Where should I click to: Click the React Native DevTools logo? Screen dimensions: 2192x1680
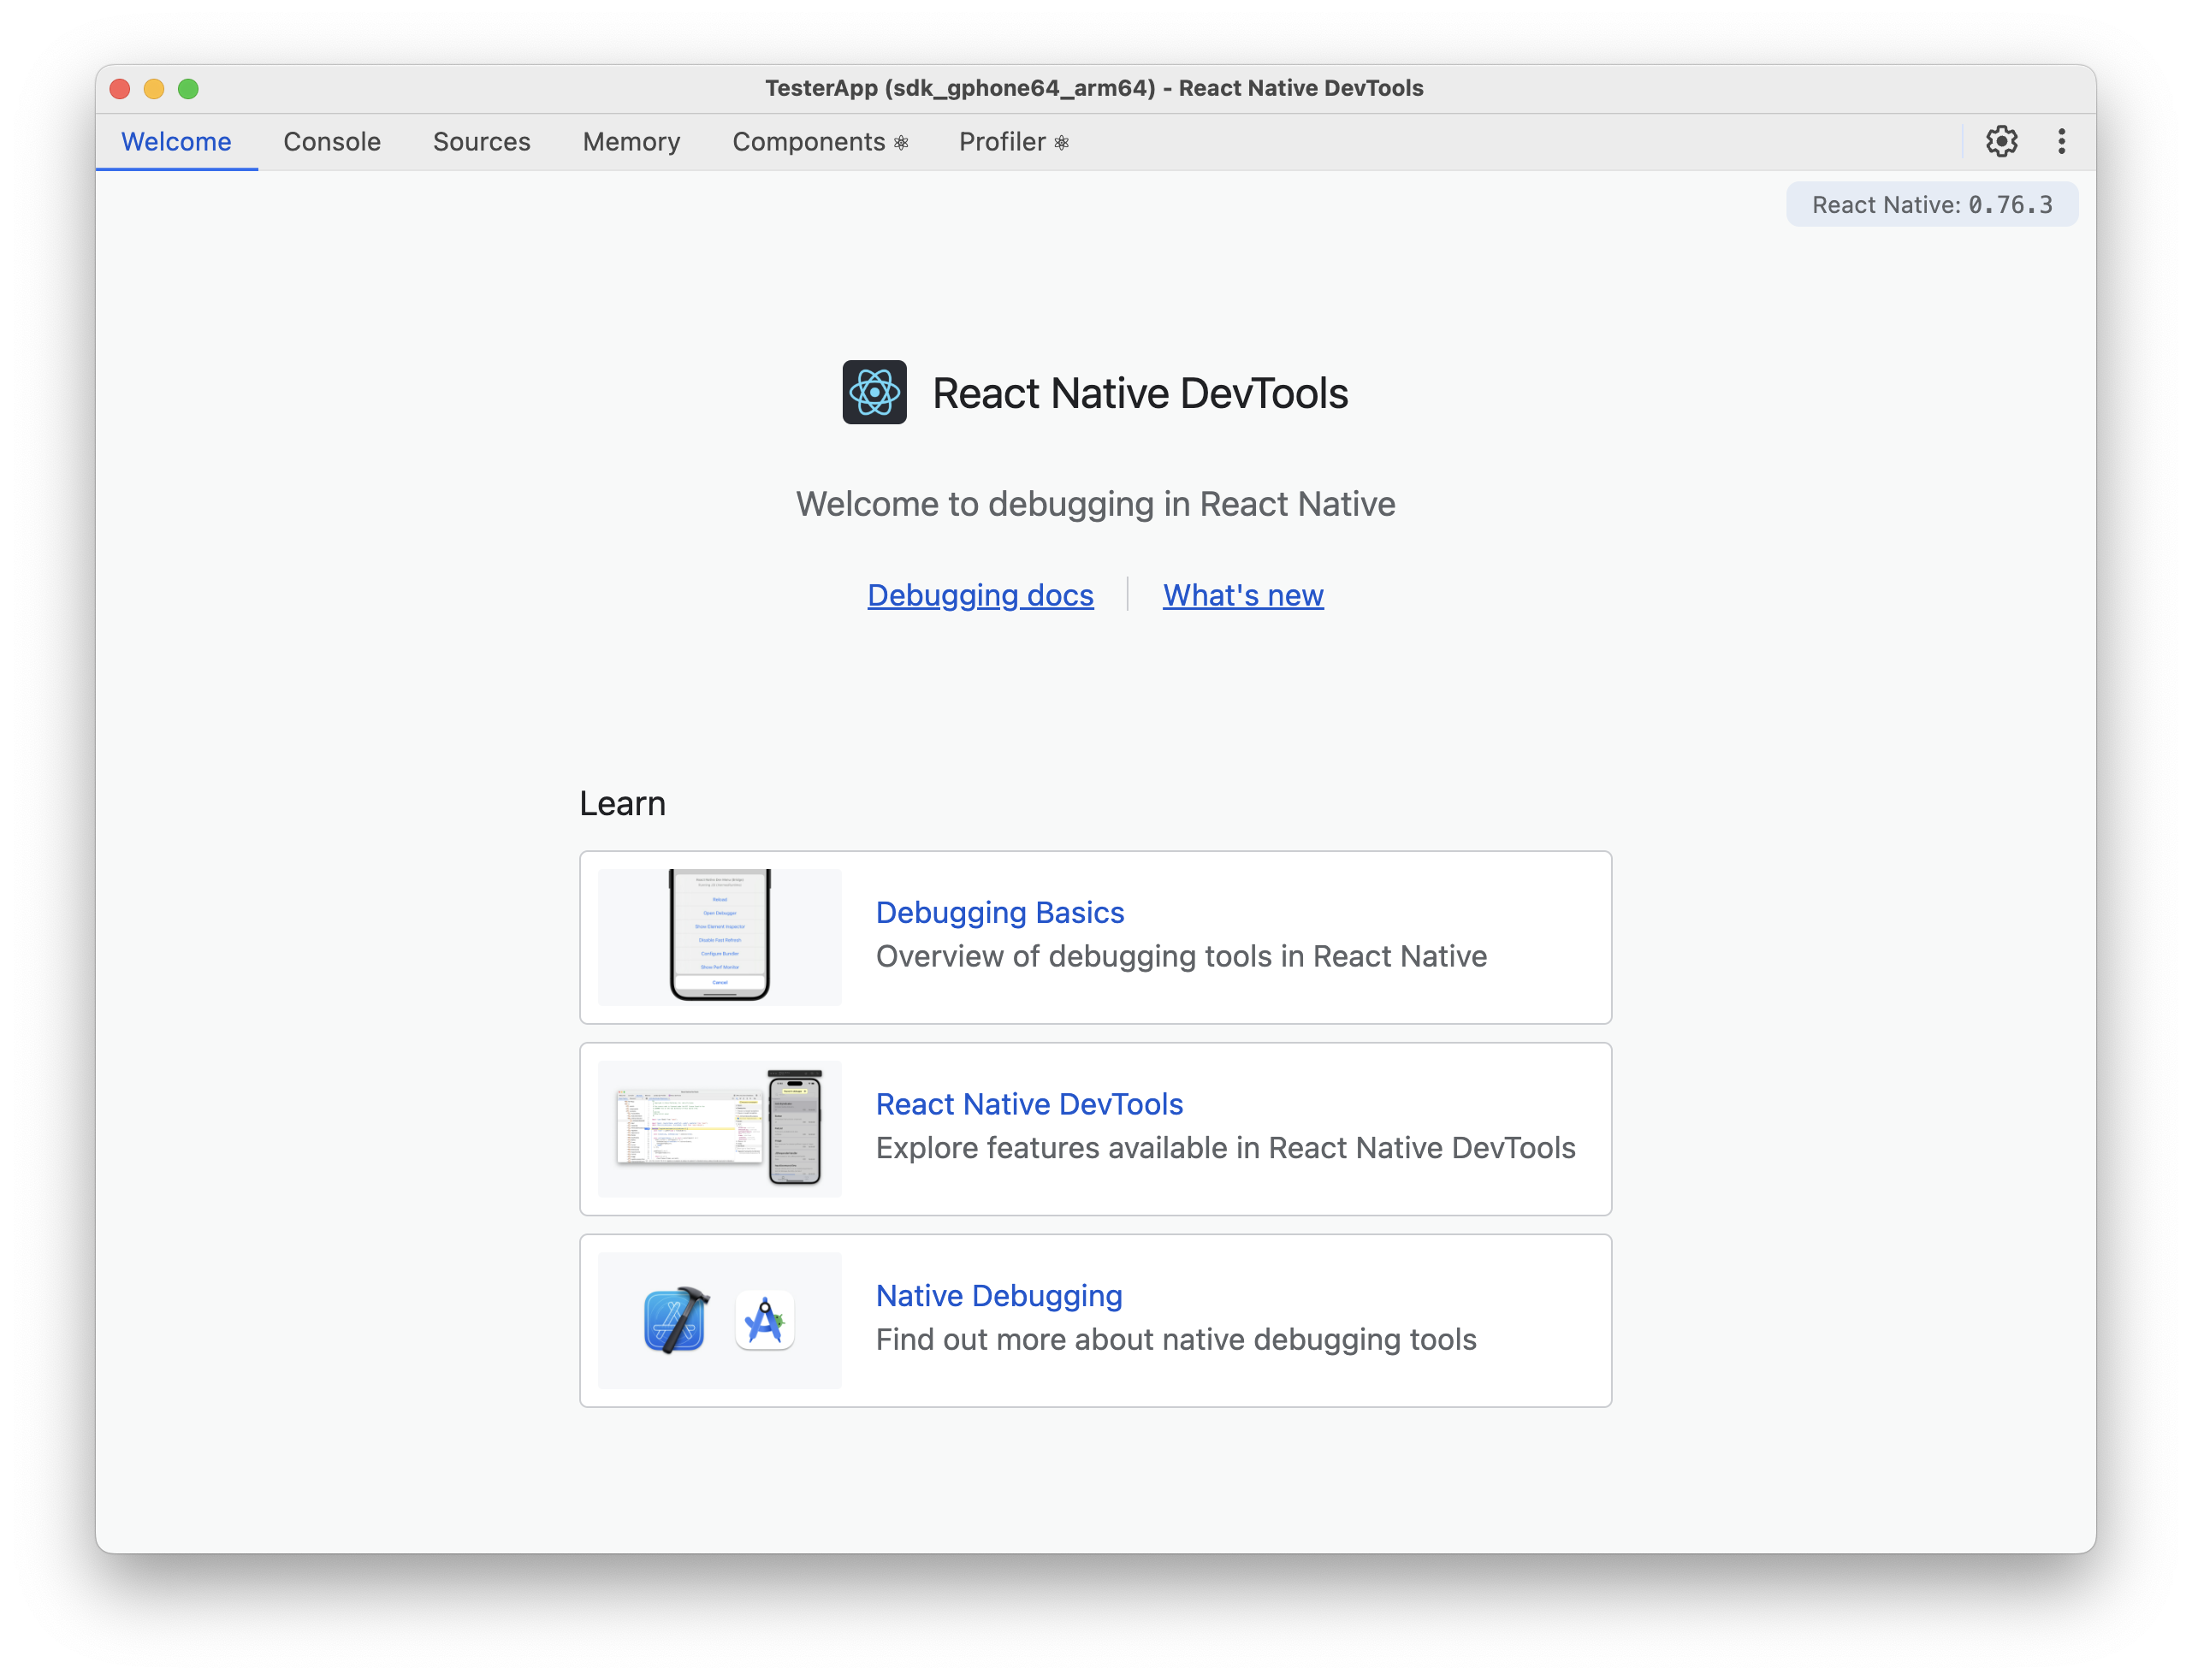tap(875, 393)
